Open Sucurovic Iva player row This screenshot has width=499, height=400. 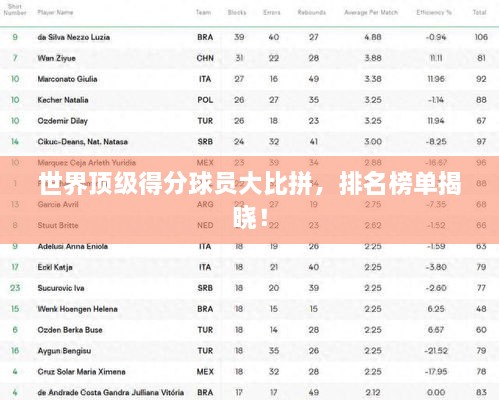point(249,288)
